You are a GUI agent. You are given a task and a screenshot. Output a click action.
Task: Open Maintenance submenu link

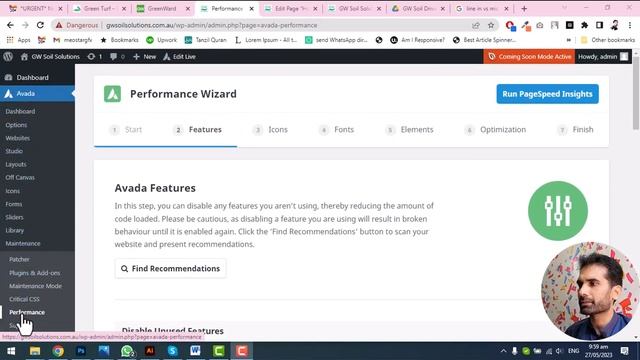22,243
